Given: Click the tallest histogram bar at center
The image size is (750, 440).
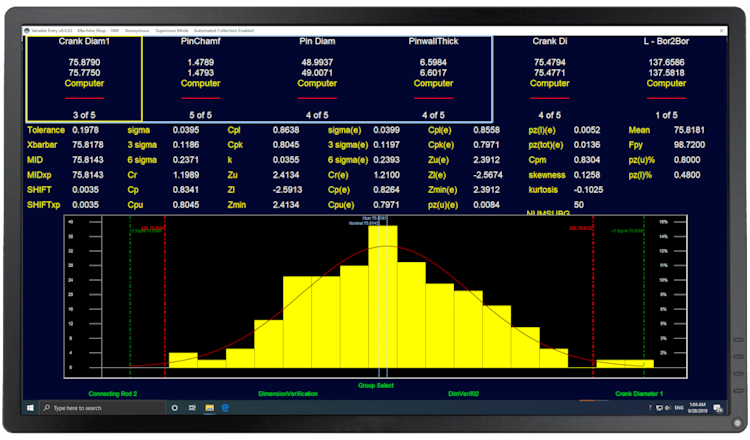Looking at the screenshot, I should (x=383, y=297).
